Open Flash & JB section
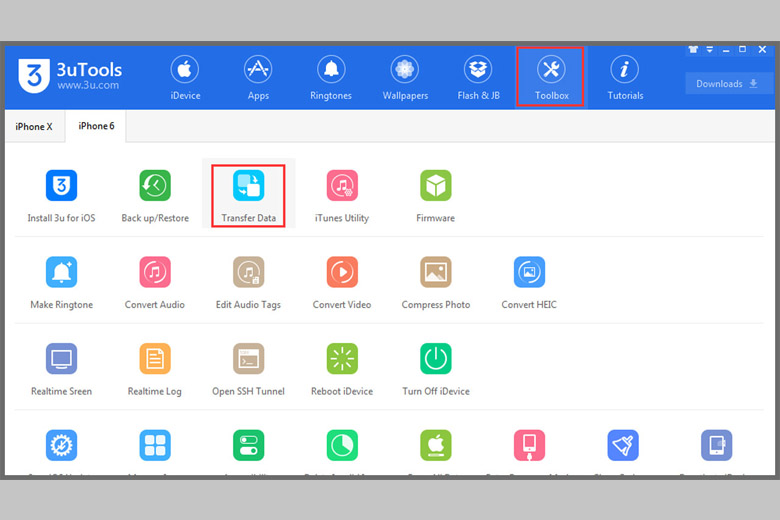The height and width of the screenshot is (520, 780). pyautogui.click(x=478, y=78)
